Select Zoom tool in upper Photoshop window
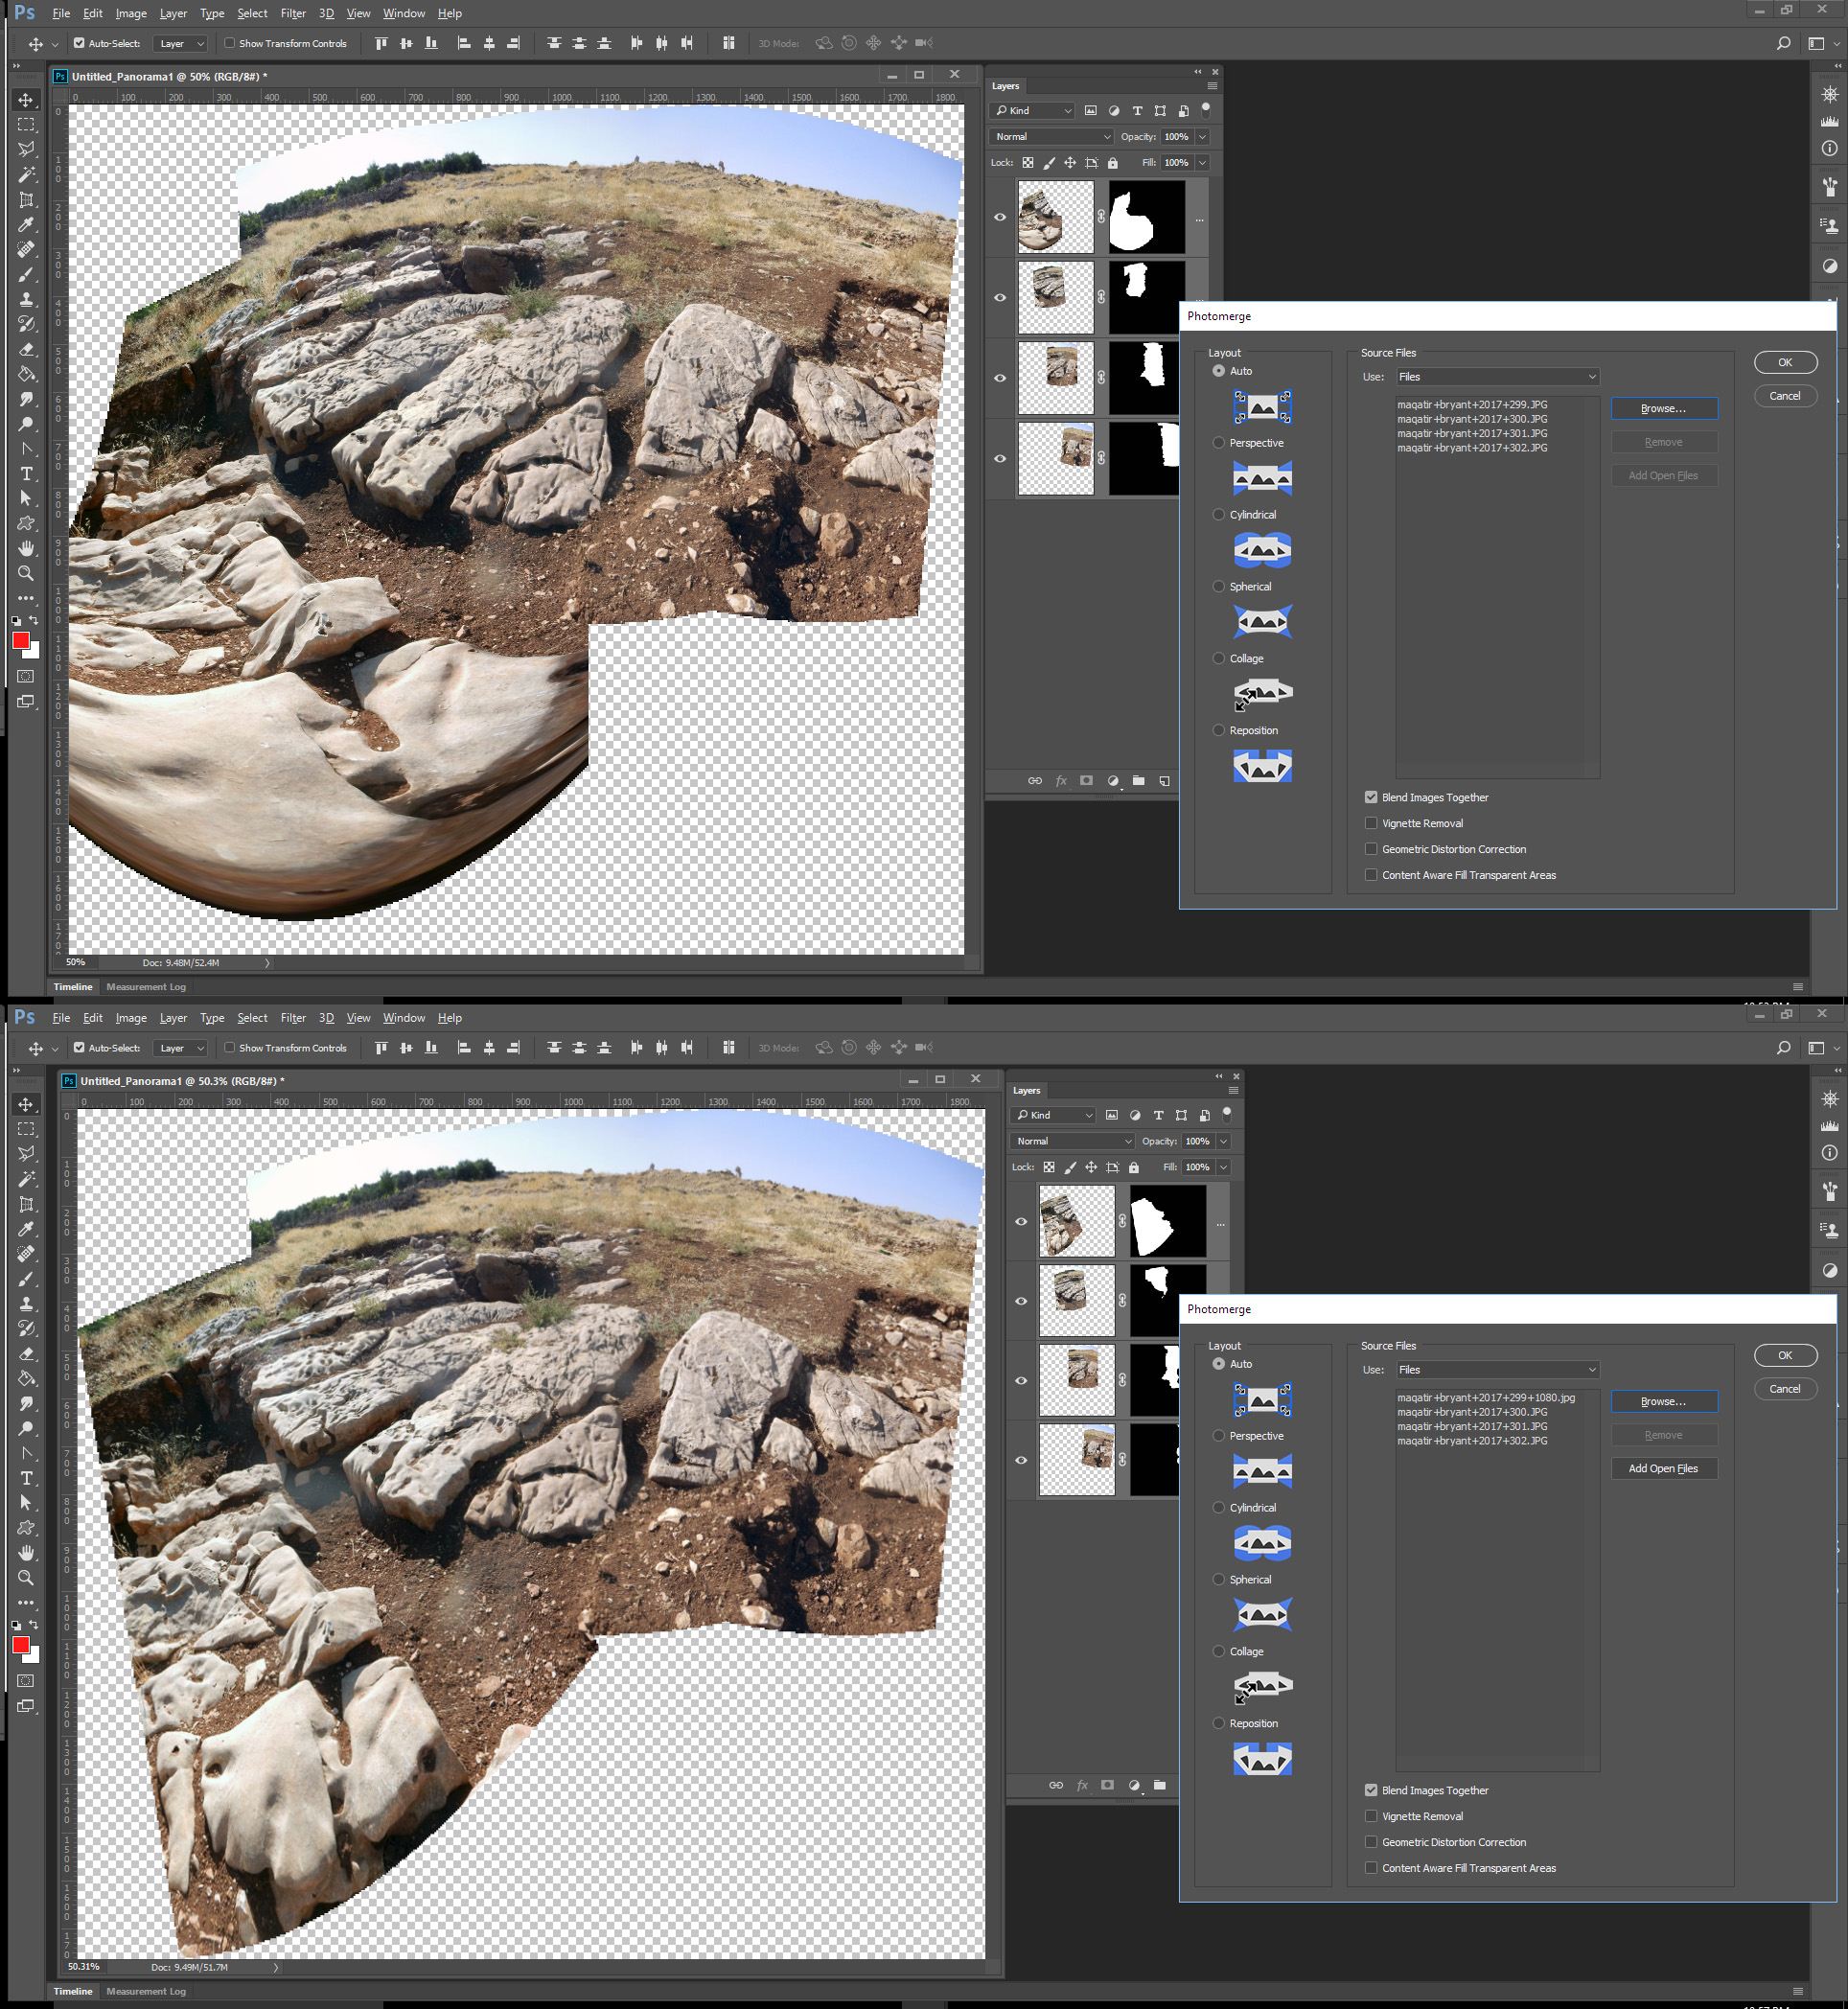 26,574
